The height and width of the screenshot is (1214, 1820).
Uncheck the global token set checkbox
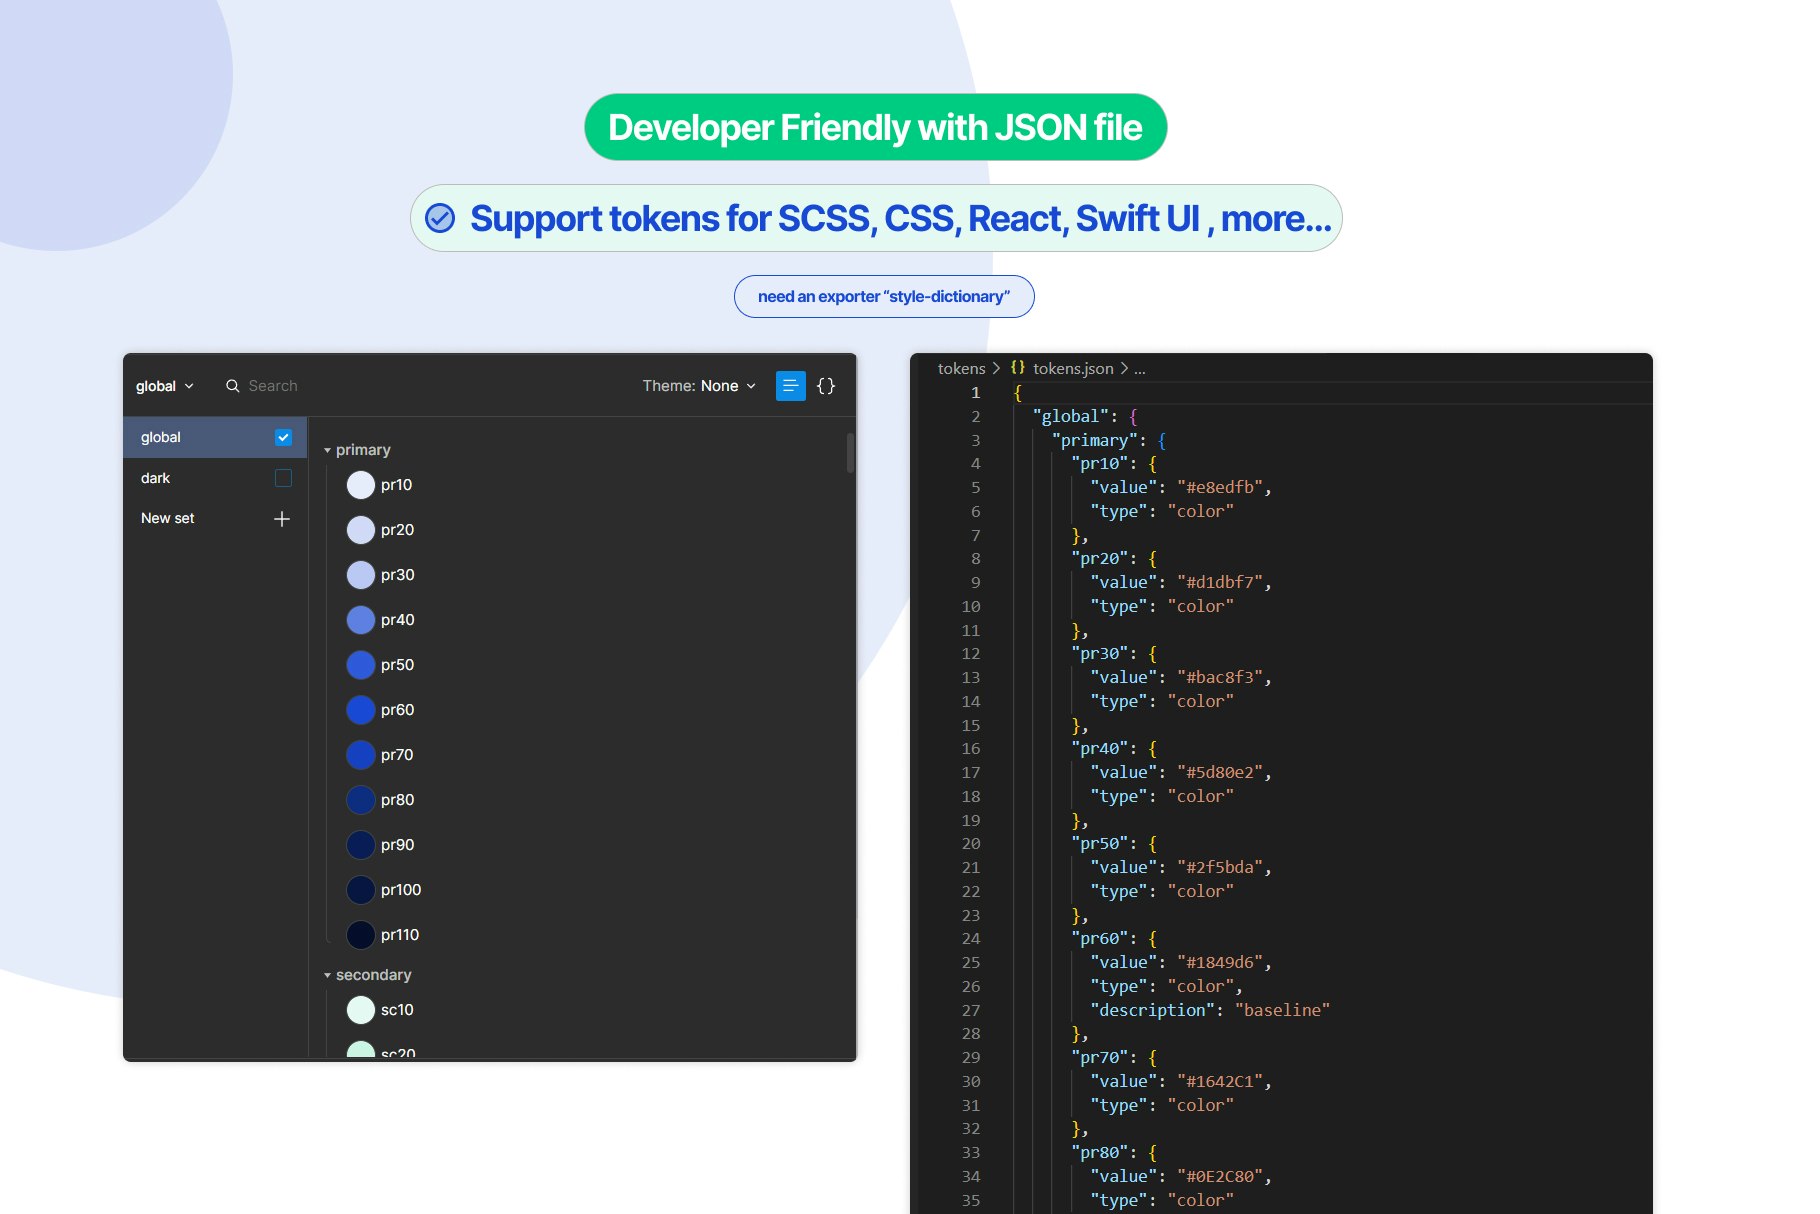pyautogui.click(x=283, y=437)
